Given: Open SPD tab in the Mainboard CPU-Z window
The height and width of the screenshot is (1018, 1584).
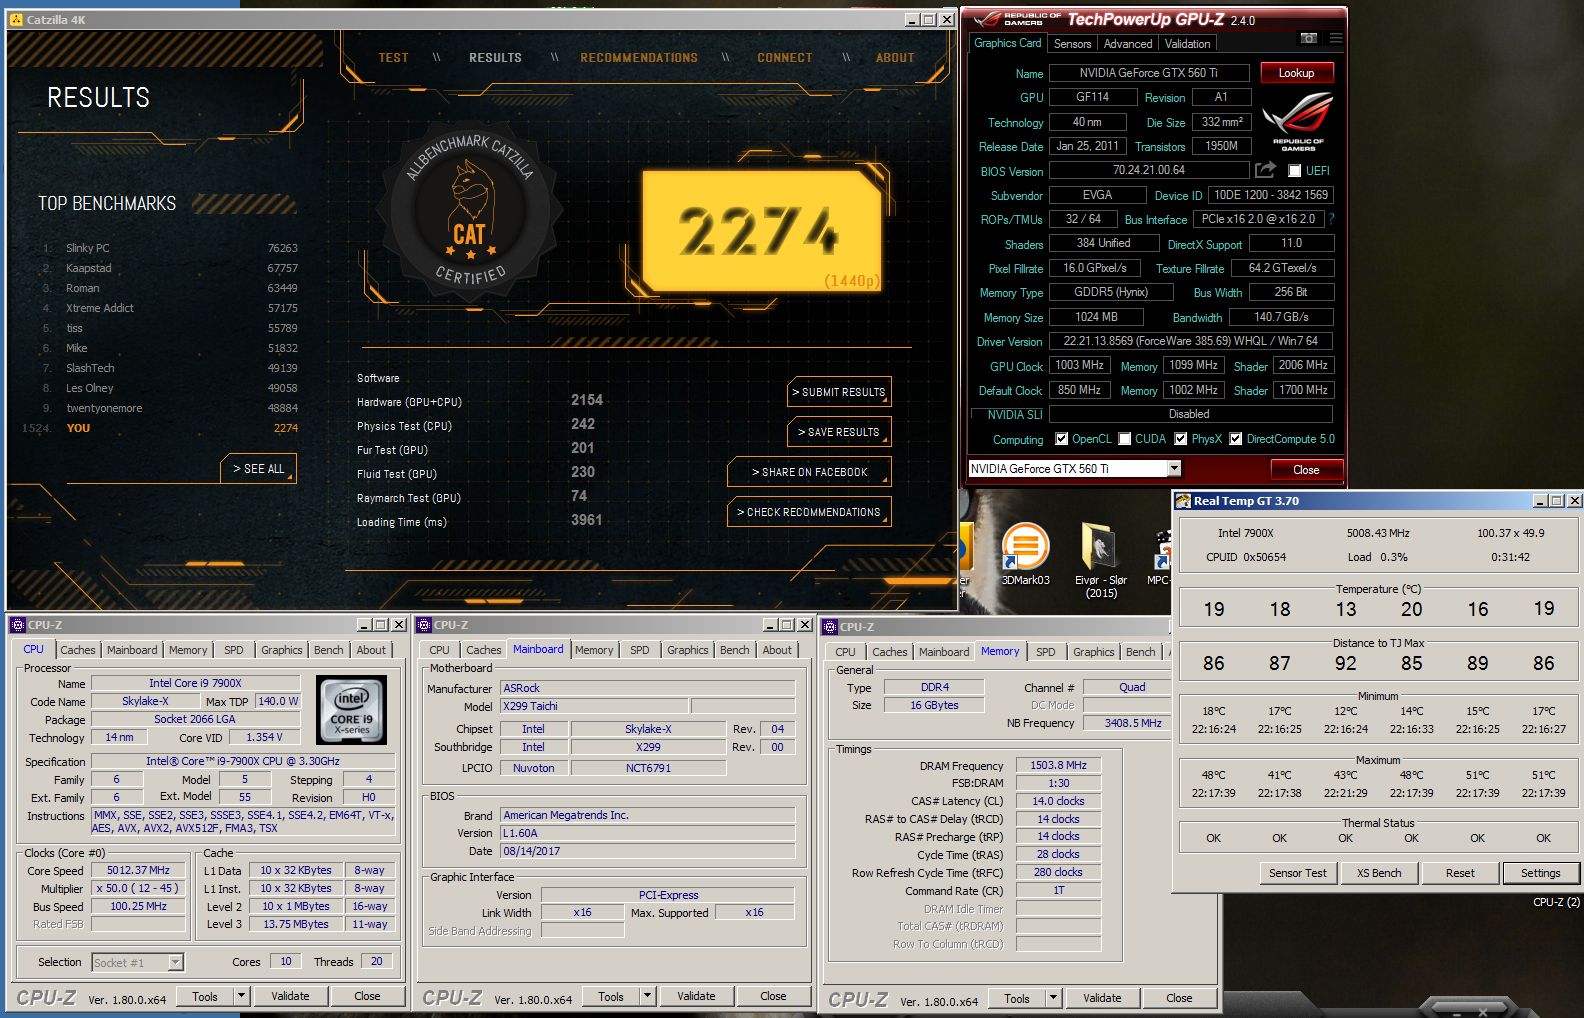Looking at the screenshot, I should coord(640,650).
